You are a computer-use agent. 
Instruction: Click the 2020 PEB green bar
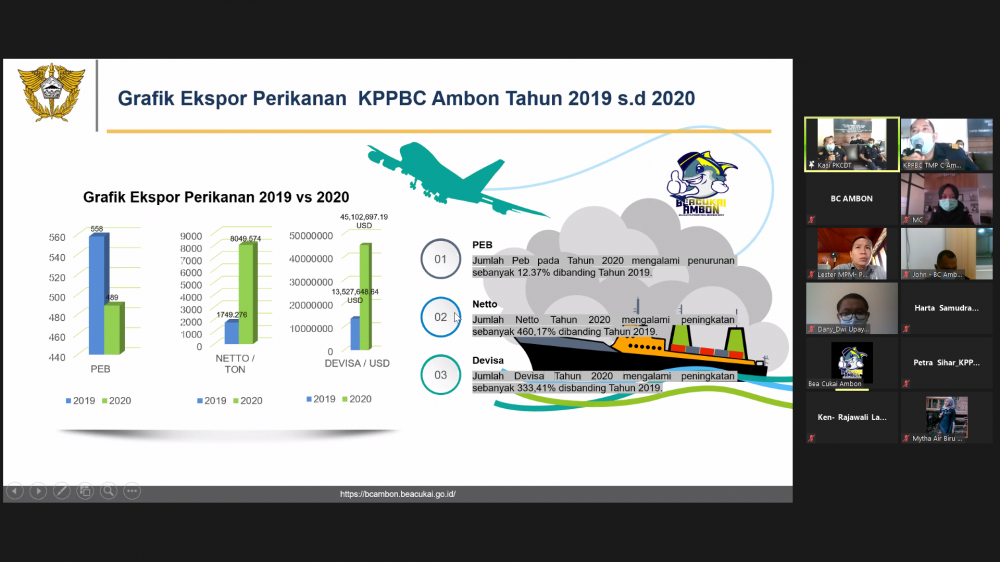pos(113,328)
